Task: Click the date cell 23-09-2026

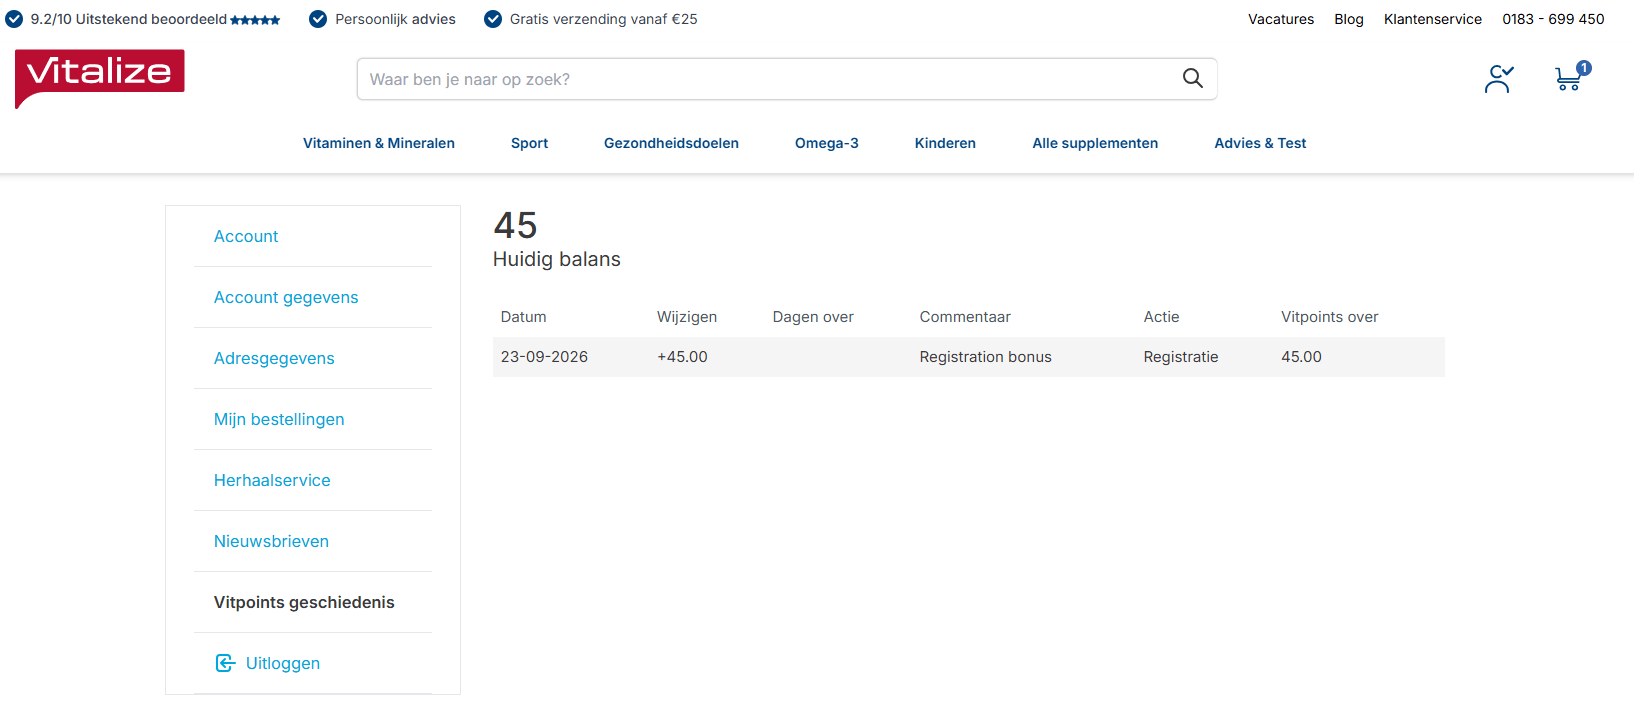Action: point(544,357)
